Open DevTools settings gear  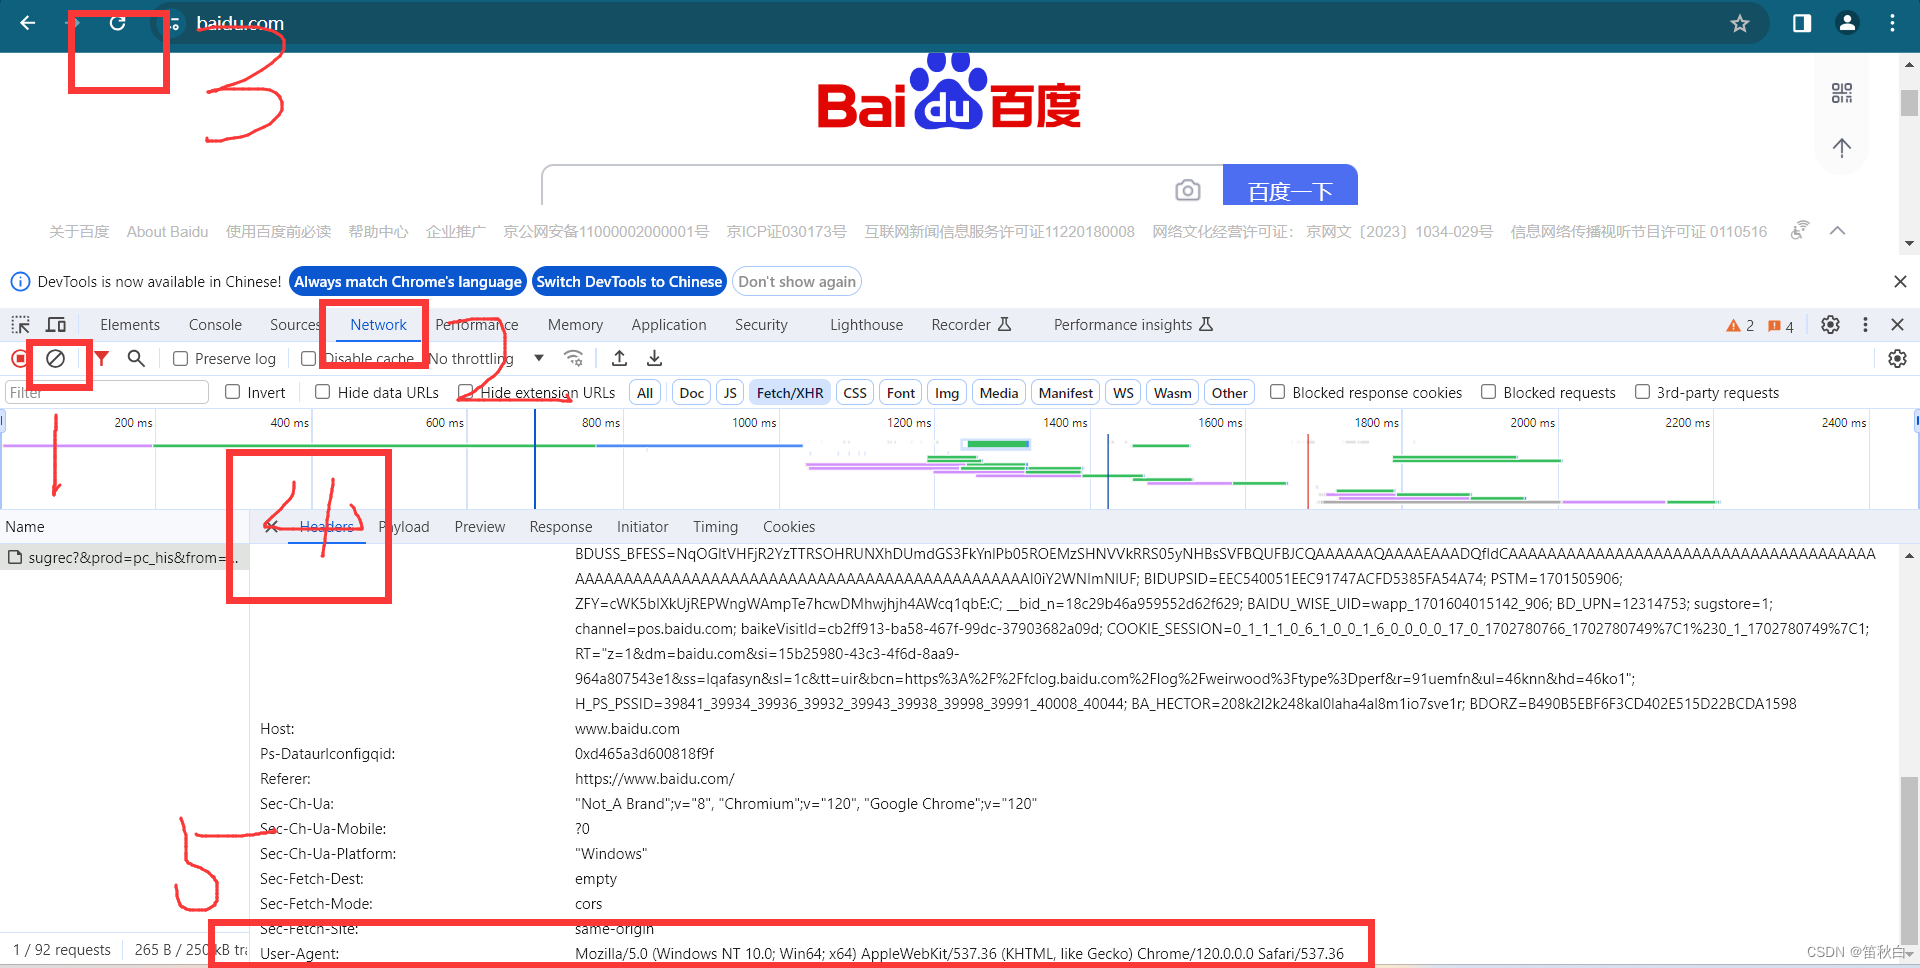pos(1830,325)
